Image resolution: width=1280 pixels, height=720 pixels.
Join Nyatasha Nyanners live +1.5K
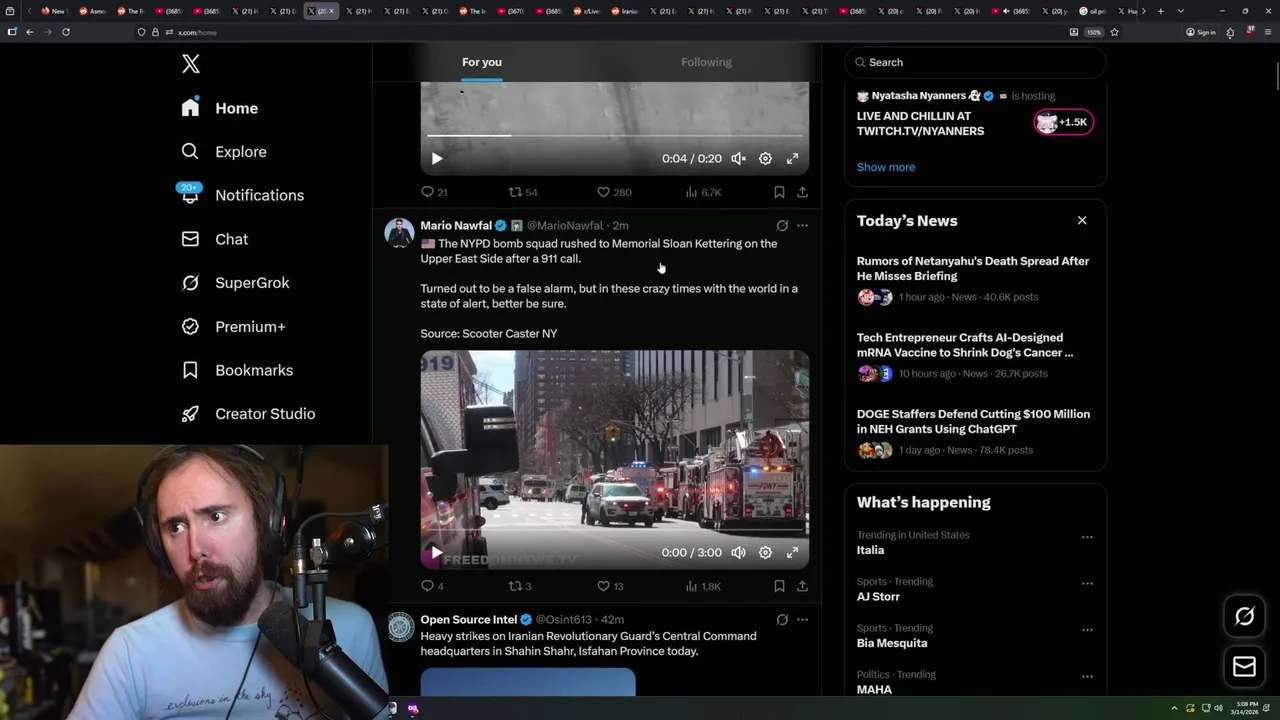(1064, 123)
